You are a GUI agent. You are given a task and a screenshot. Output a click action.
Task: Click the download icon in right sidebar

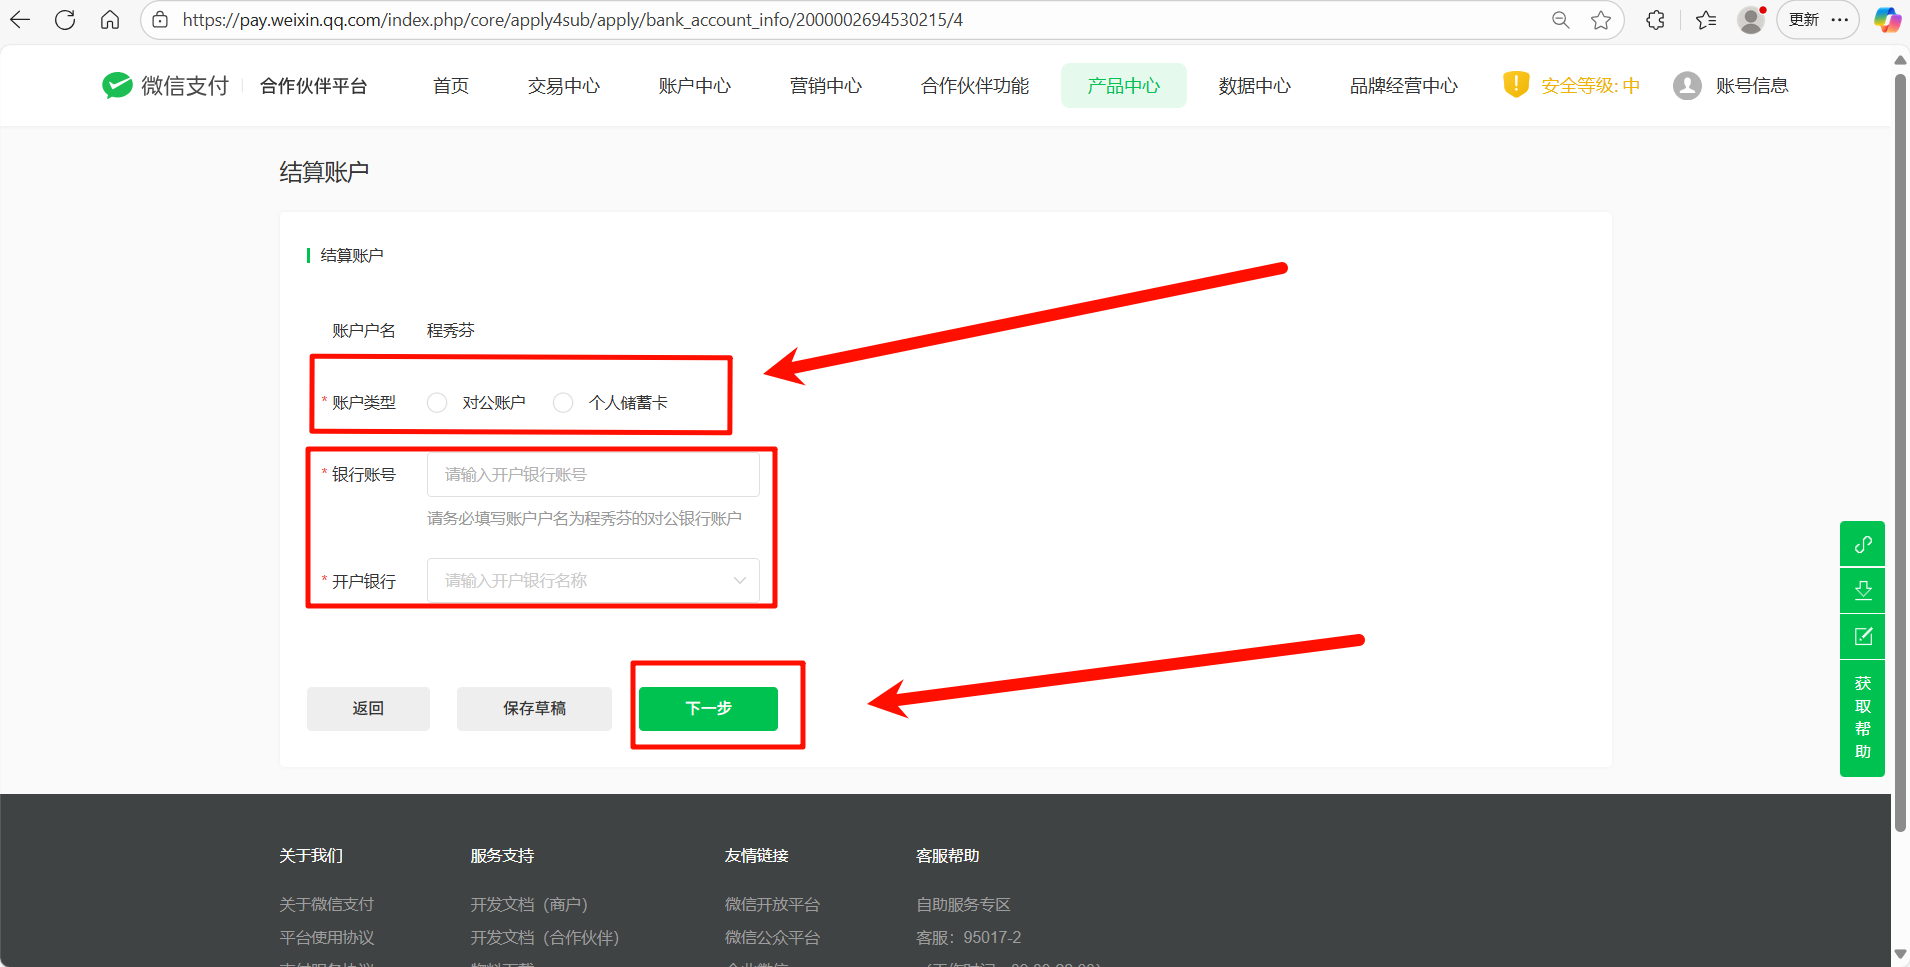pos(1862,590)
